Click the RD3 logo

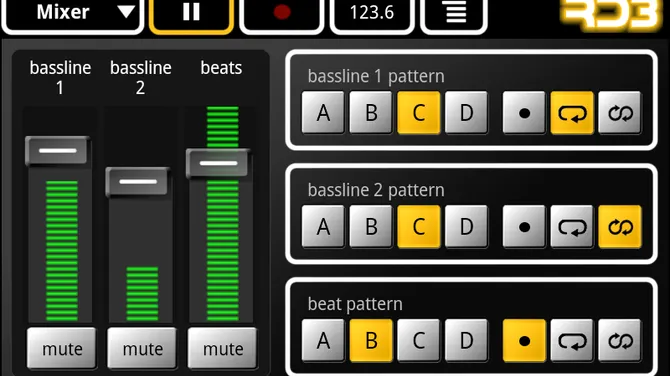tap(611, 15)
